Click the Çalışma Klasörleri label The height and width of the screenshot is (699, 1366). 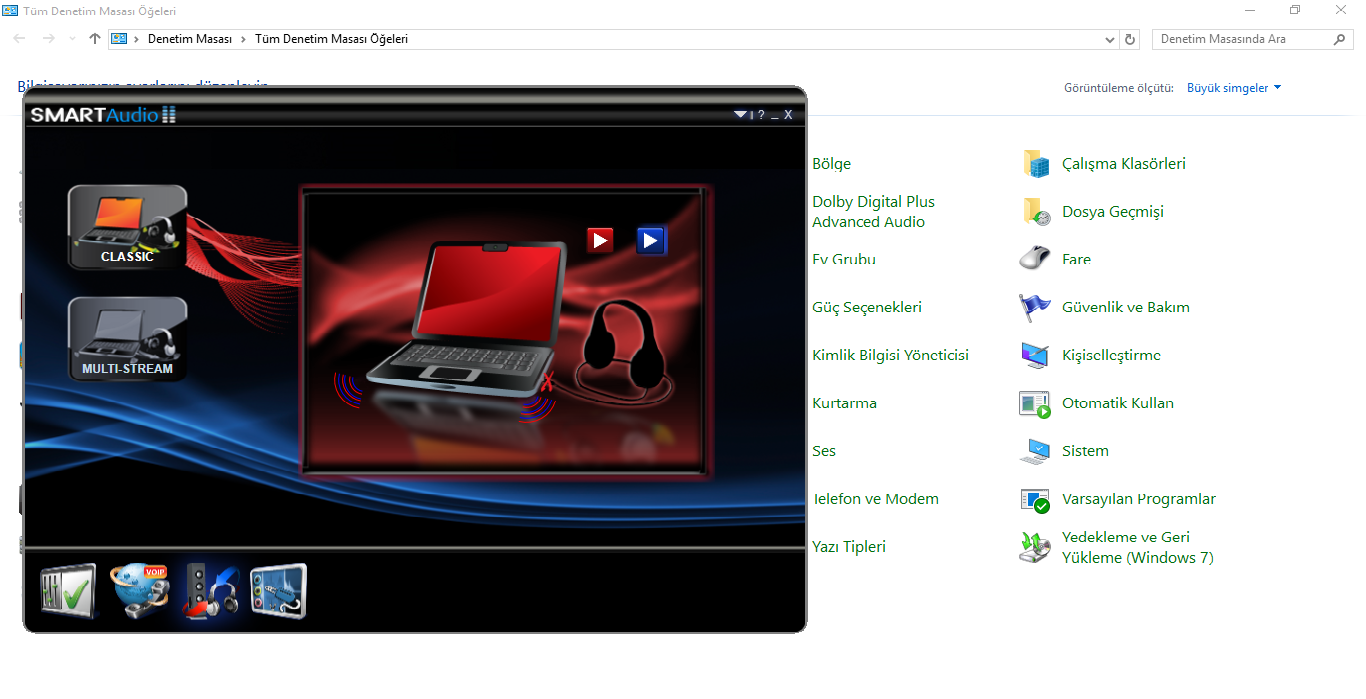(x=1124, y=164)
